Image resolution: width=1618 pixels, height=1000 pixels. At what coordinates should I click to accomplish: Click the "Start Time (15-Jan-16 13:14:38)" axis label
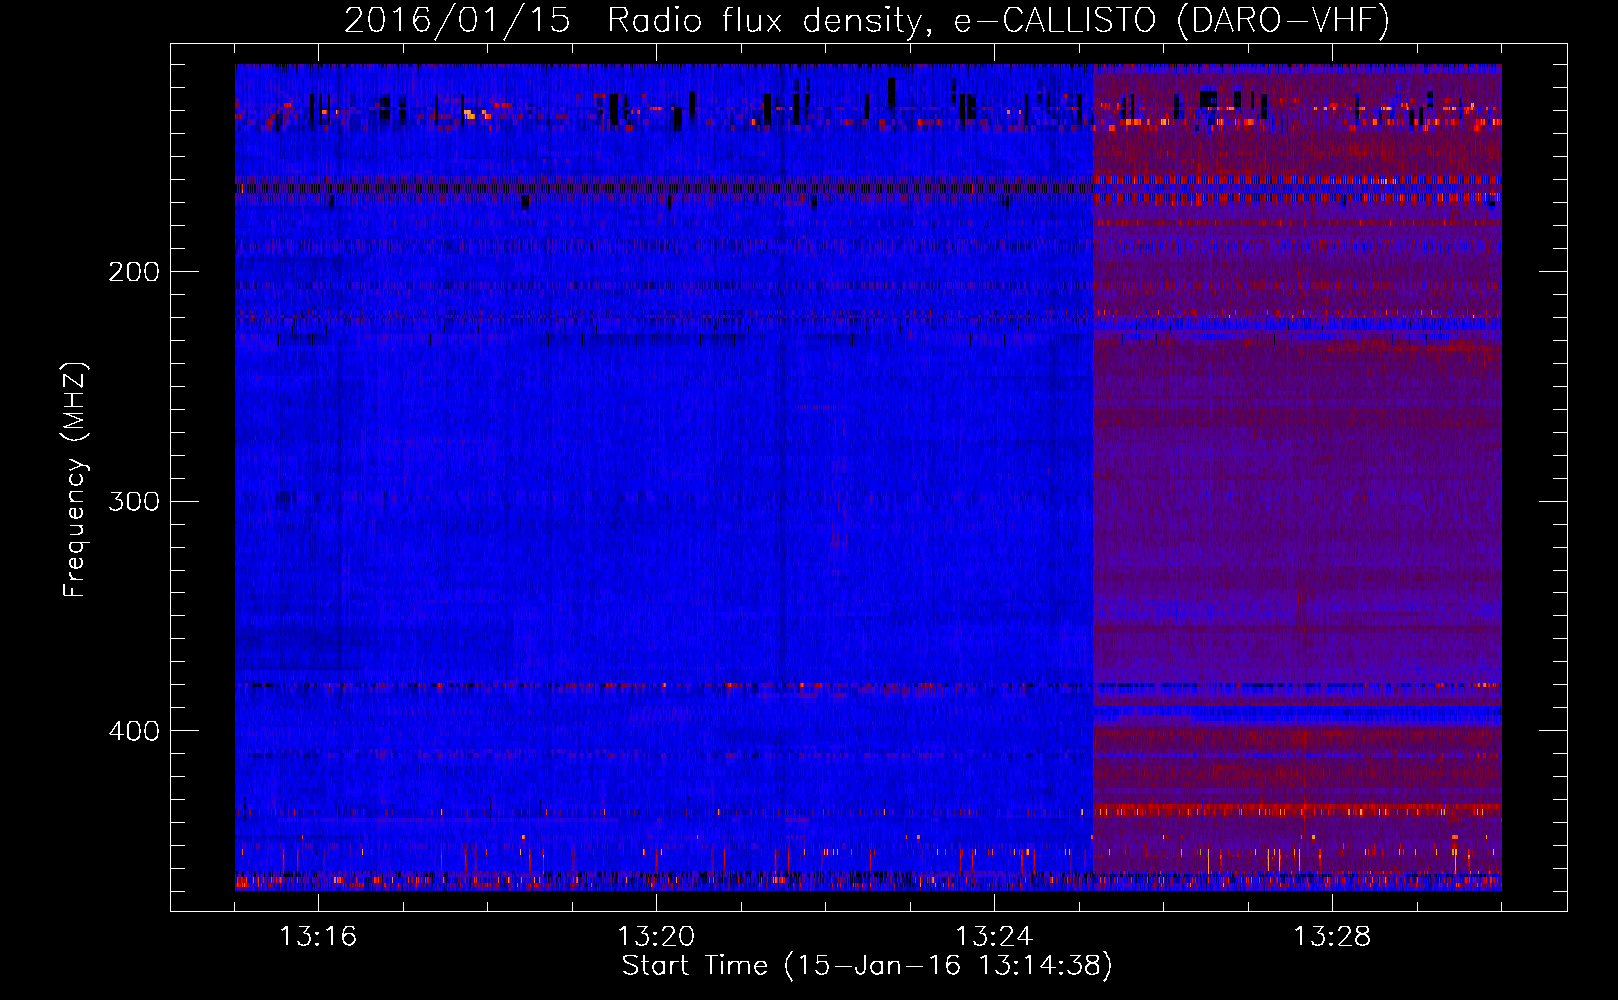tap(867, 966)
